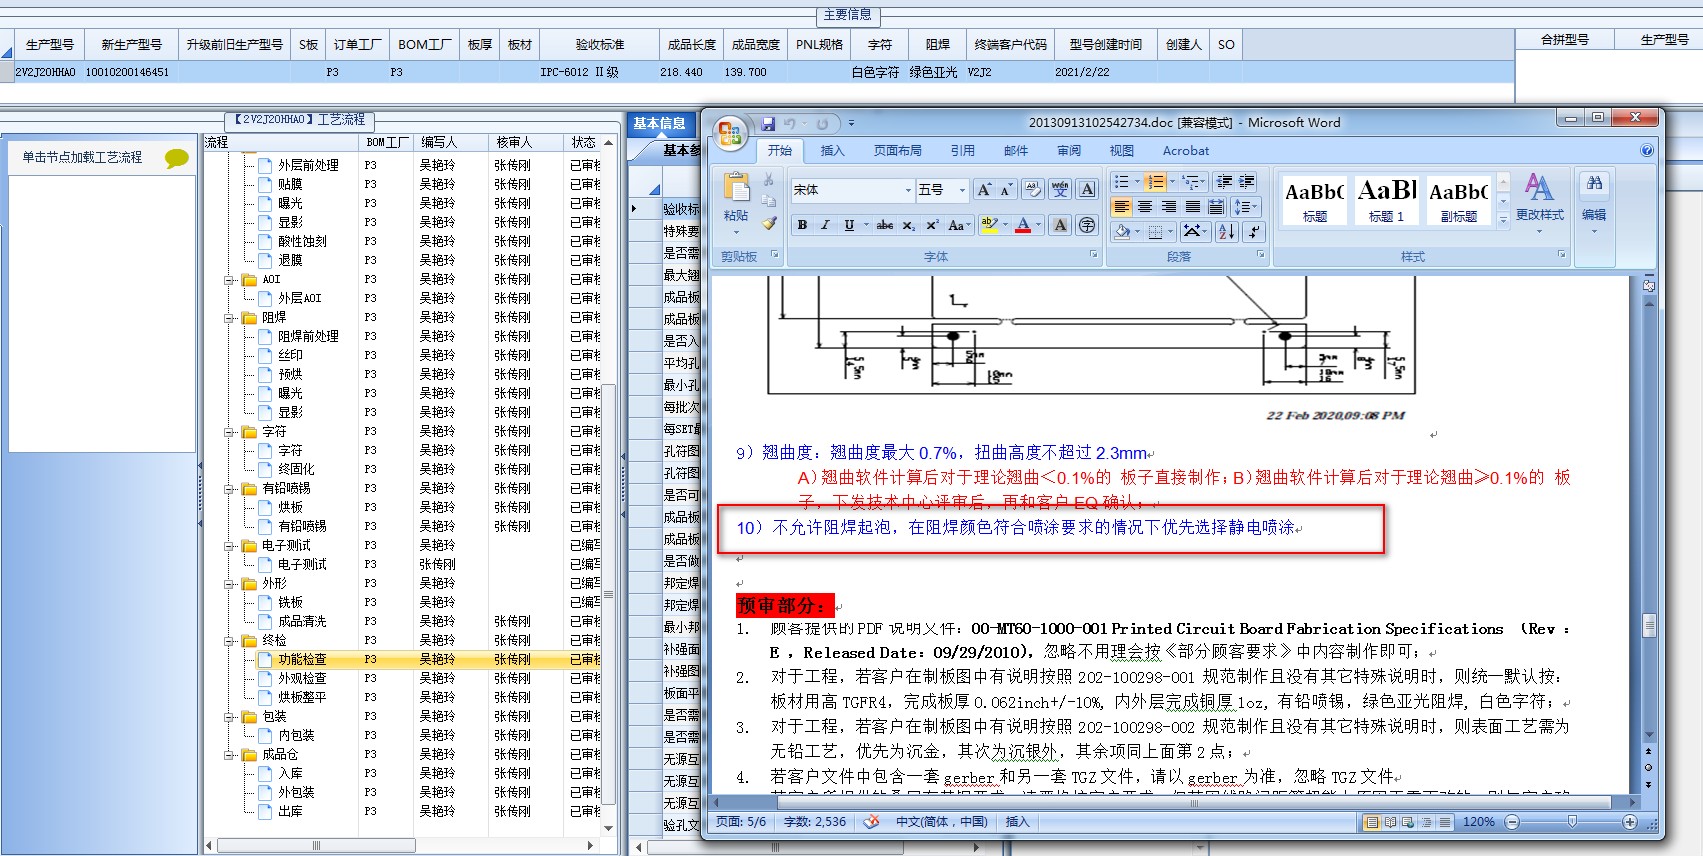Click the Shrink Font icon
This screenshot has width=1703, height=856.
click(x=1006, y=189)
